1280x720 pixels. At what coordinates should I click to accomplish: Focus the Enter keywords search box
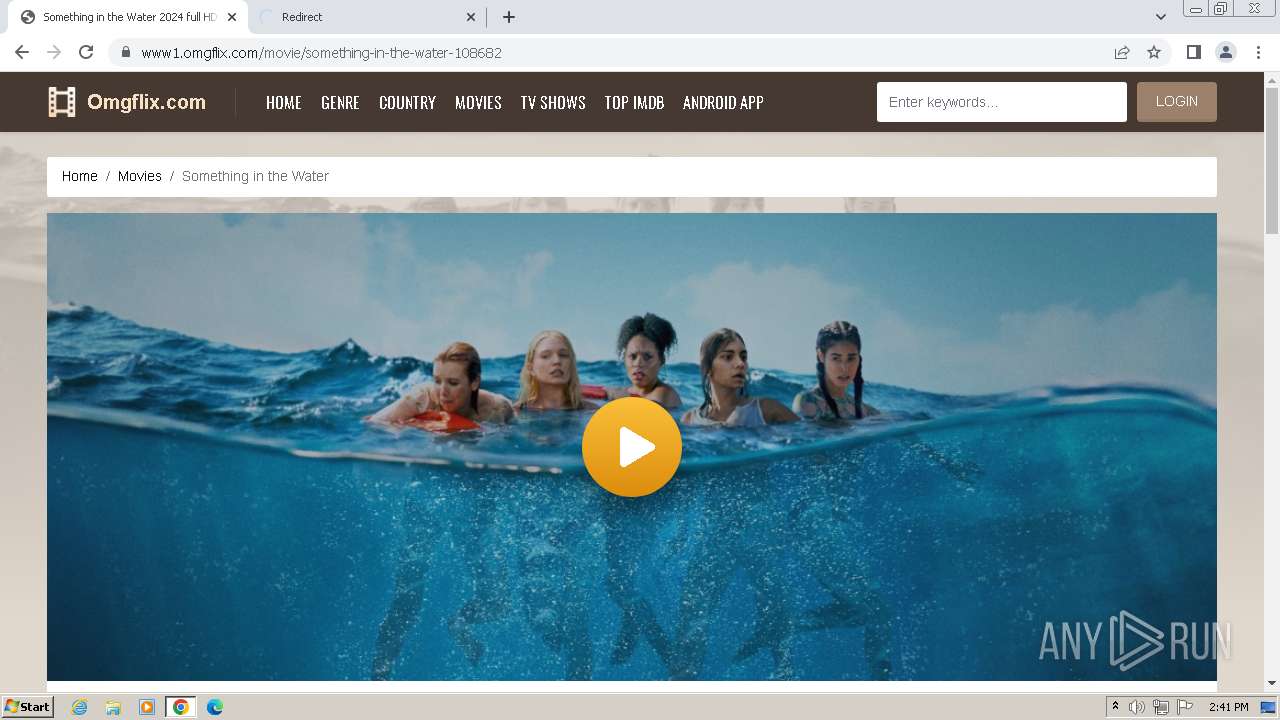point(1002,102)
